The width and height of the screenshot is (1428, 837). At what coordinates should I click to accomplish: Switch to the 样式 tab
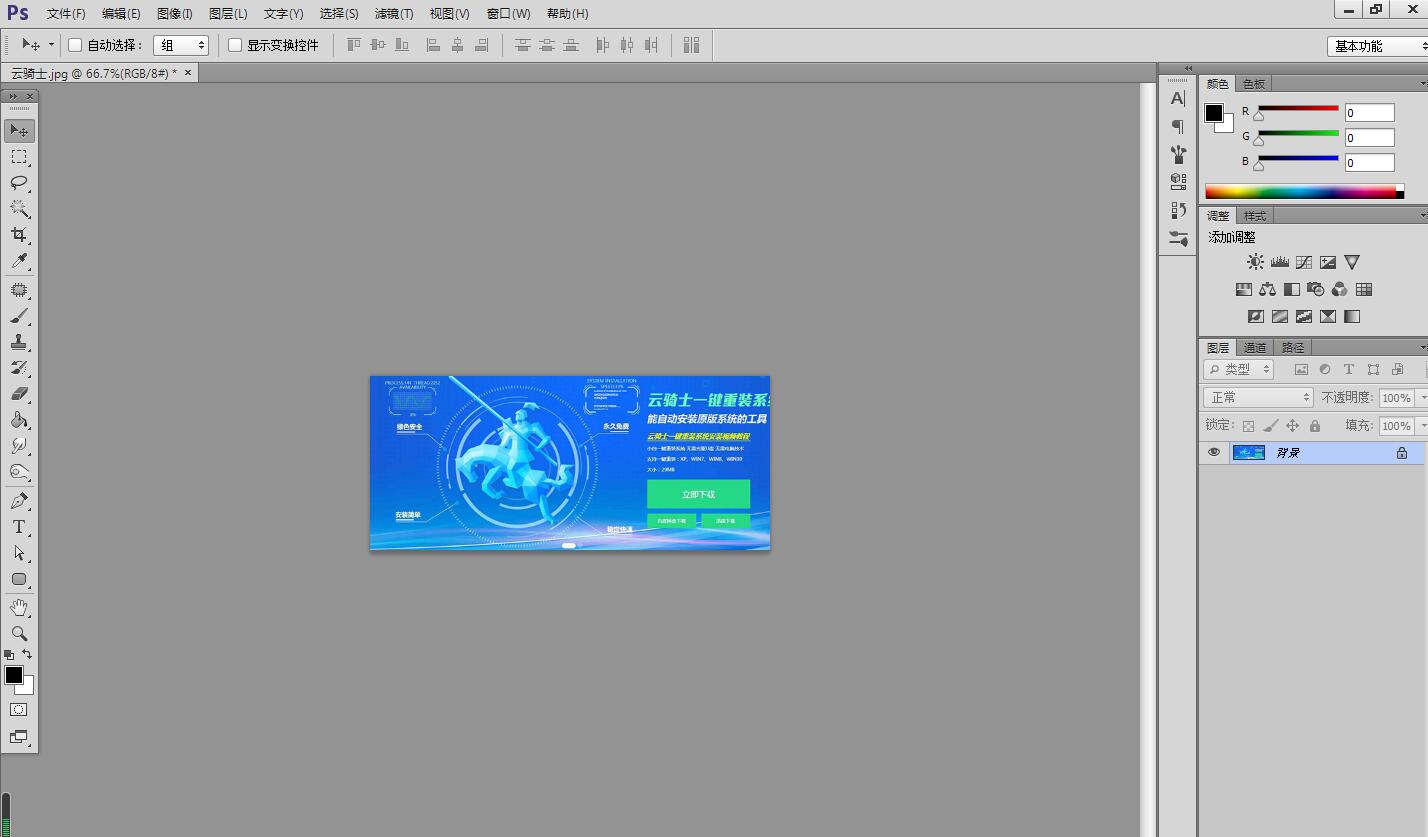[1255, 216]
